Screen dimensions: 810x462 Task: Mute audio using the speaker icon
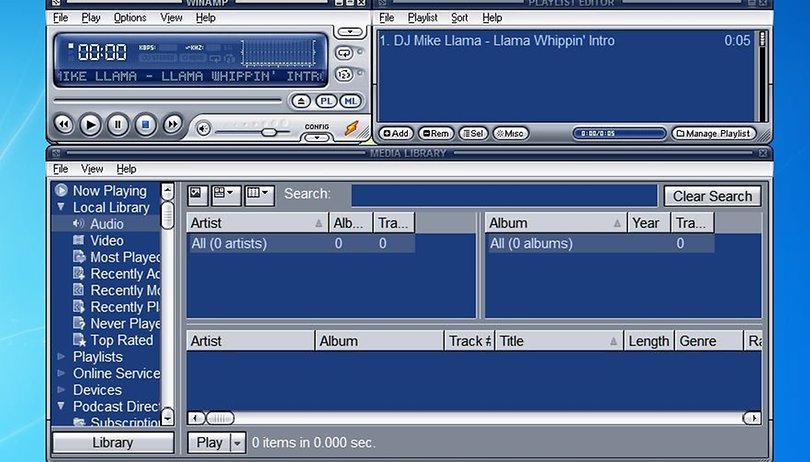(204, 129)
